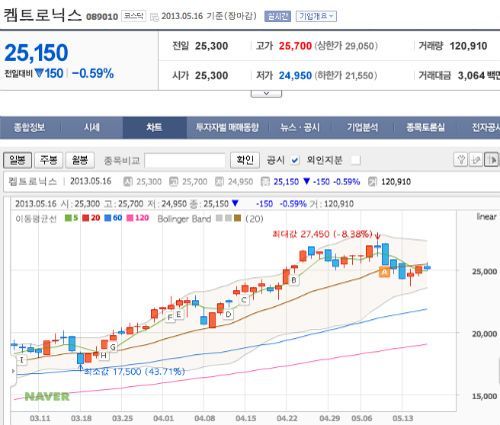The image size is (500, 425).
Task: Click the 20,000 price axis label
Action: click(484, 334)
